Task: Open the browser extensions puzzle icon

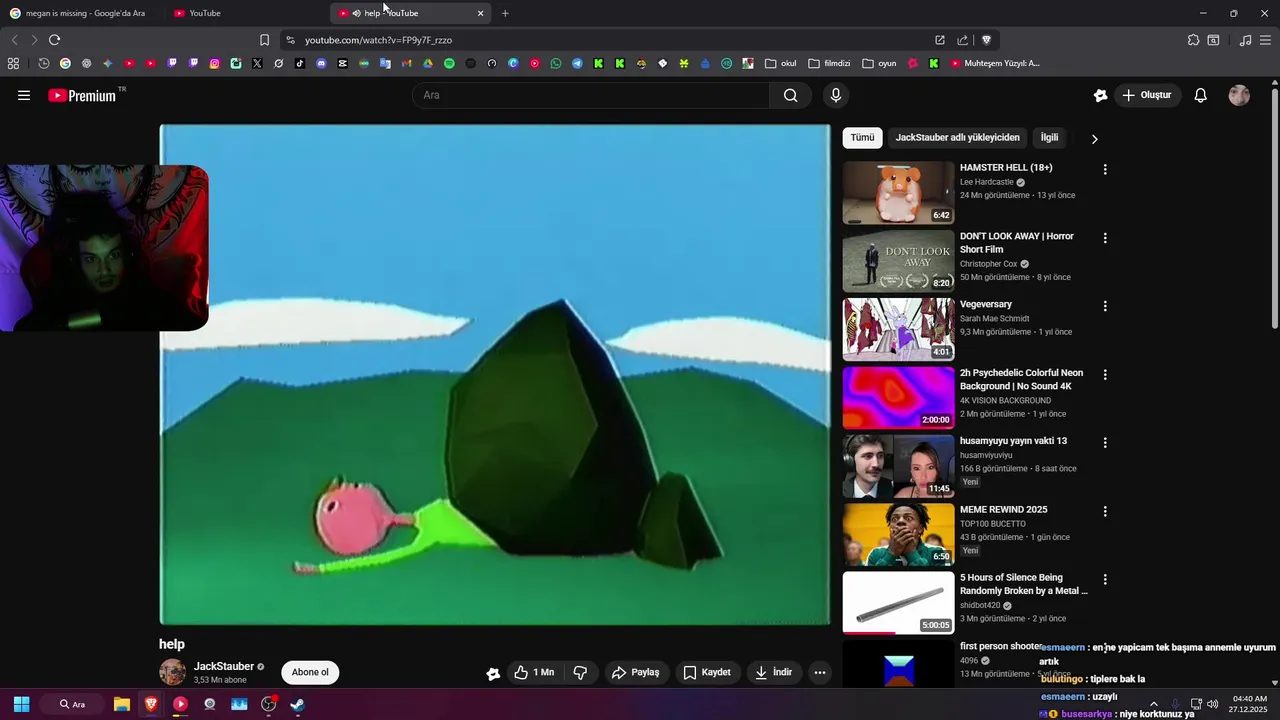Action: tap(1193, 40)
